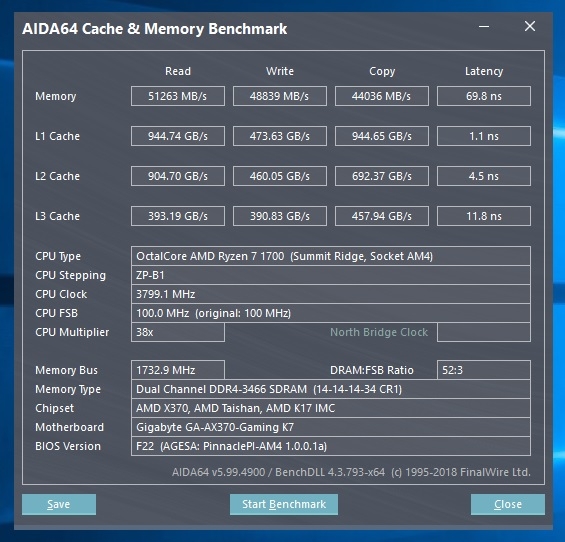Select L1 Cache read 944.74 GB/s
This screenshot has width=565, height=542.
pos(178,136)
